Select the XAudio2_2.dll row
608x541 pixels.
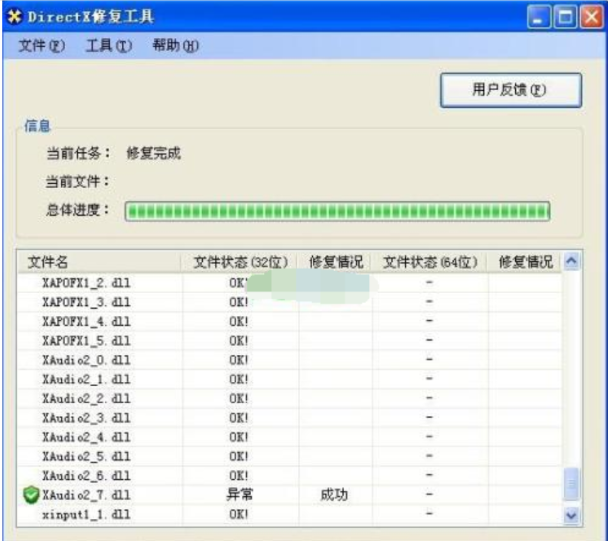[x=289, y=399]
